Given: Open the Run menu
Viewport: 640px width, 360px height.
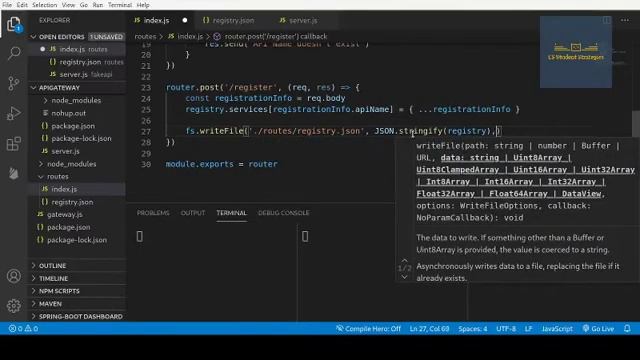Looking at the screenshot, I should pos(98,5).
